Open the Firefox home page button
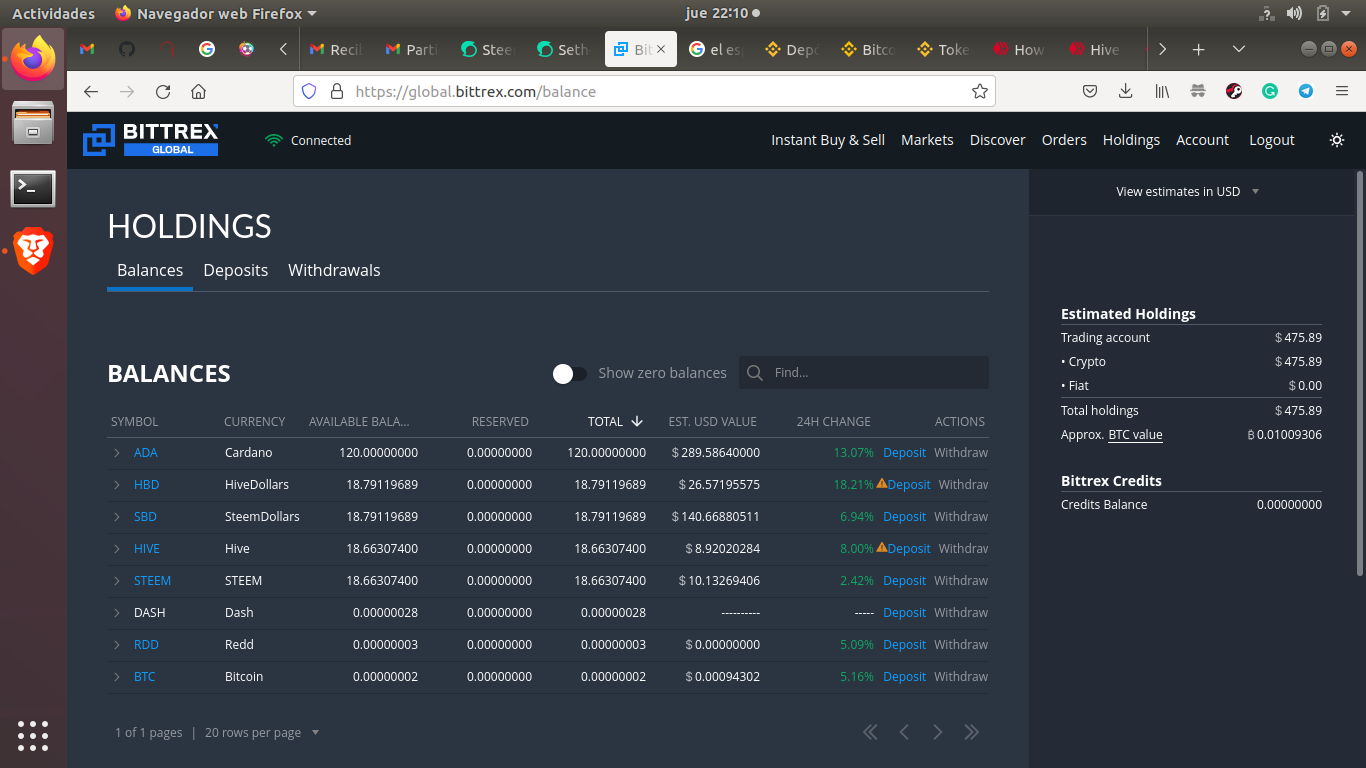The width and height of the screenshot is (1366, 768). pos(198,91)
